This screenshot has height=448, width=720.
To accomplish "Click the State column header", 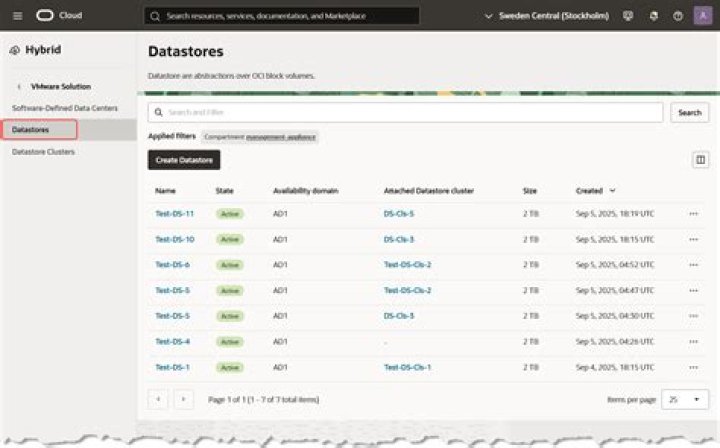I will 225,190.
